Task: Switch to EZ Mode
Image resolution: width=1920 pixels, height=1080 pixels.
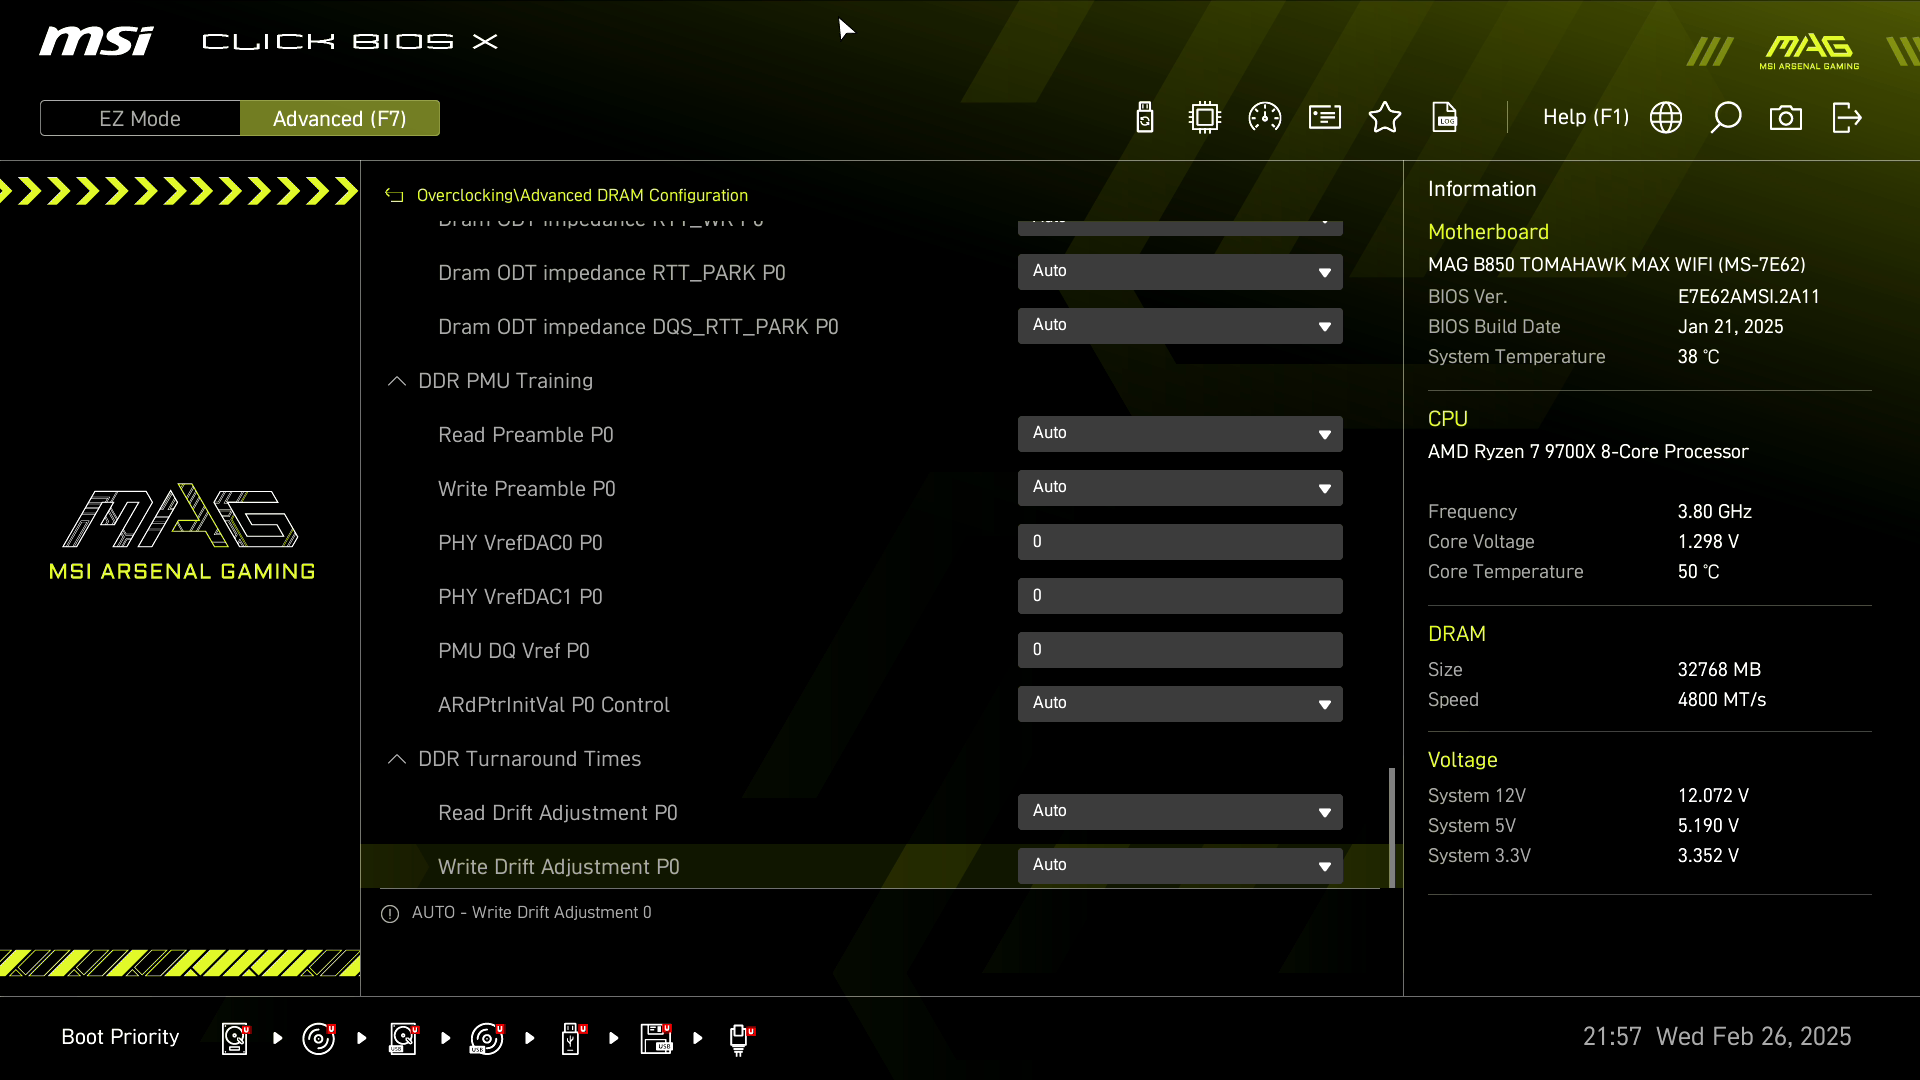Action: tap(140, 118)
